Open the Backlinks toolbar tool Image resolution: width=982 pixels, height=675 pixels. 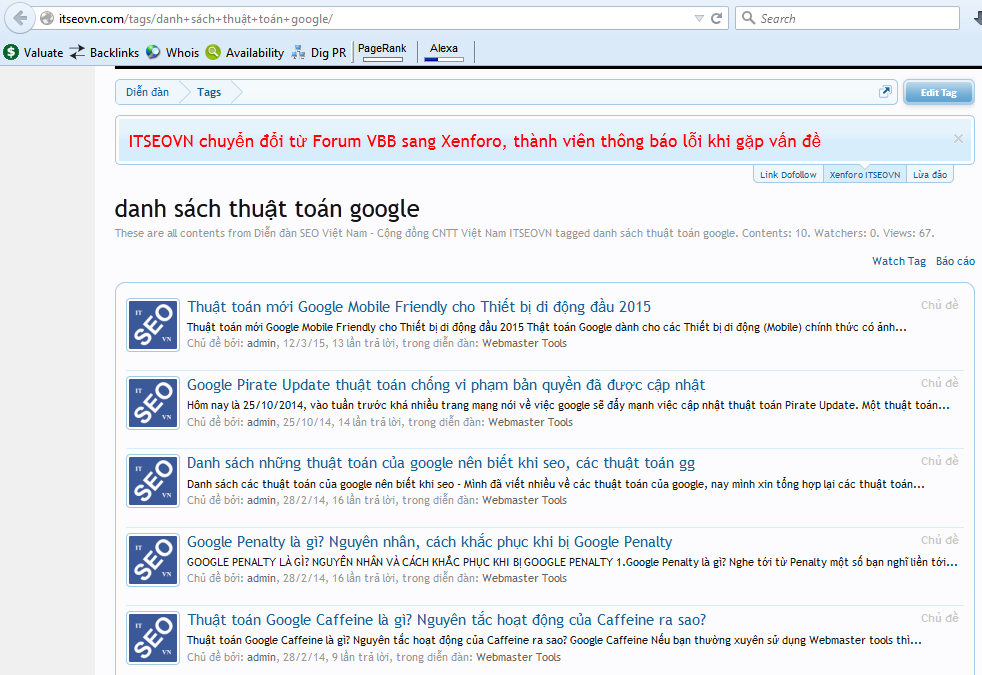point(106,53)
